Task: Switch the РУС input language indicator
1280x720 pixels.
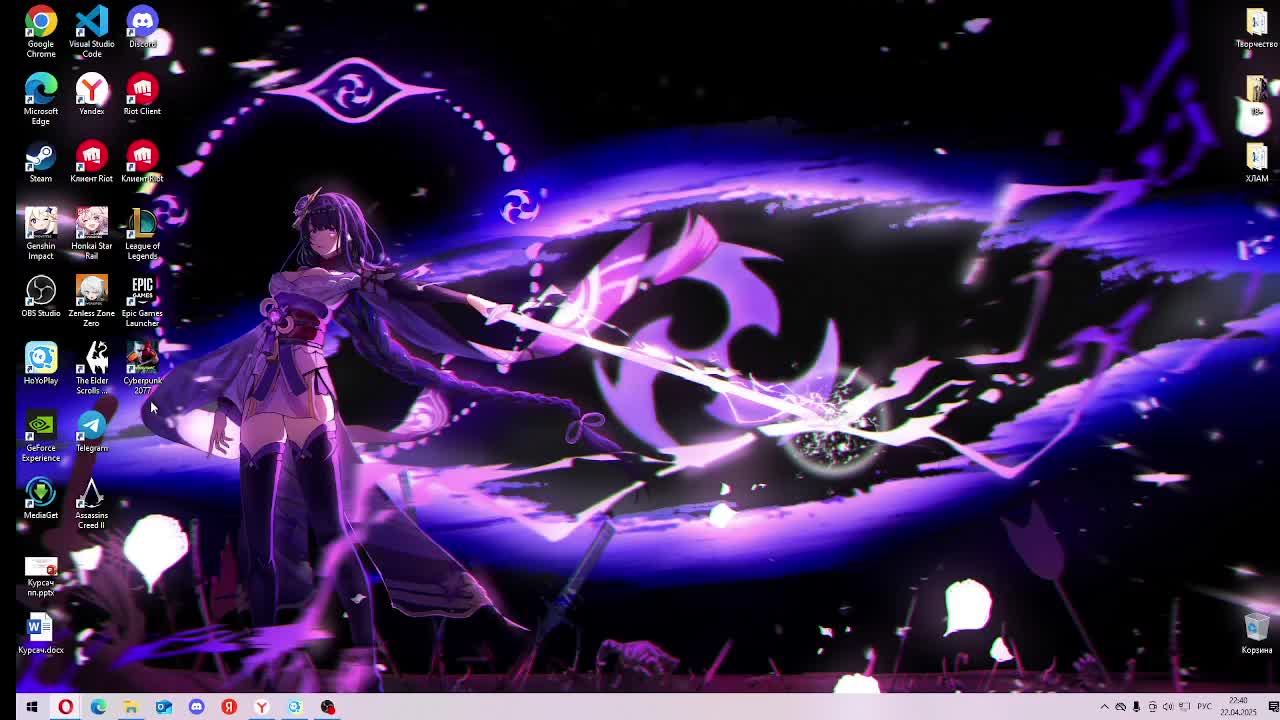Action: (1204, 707)
